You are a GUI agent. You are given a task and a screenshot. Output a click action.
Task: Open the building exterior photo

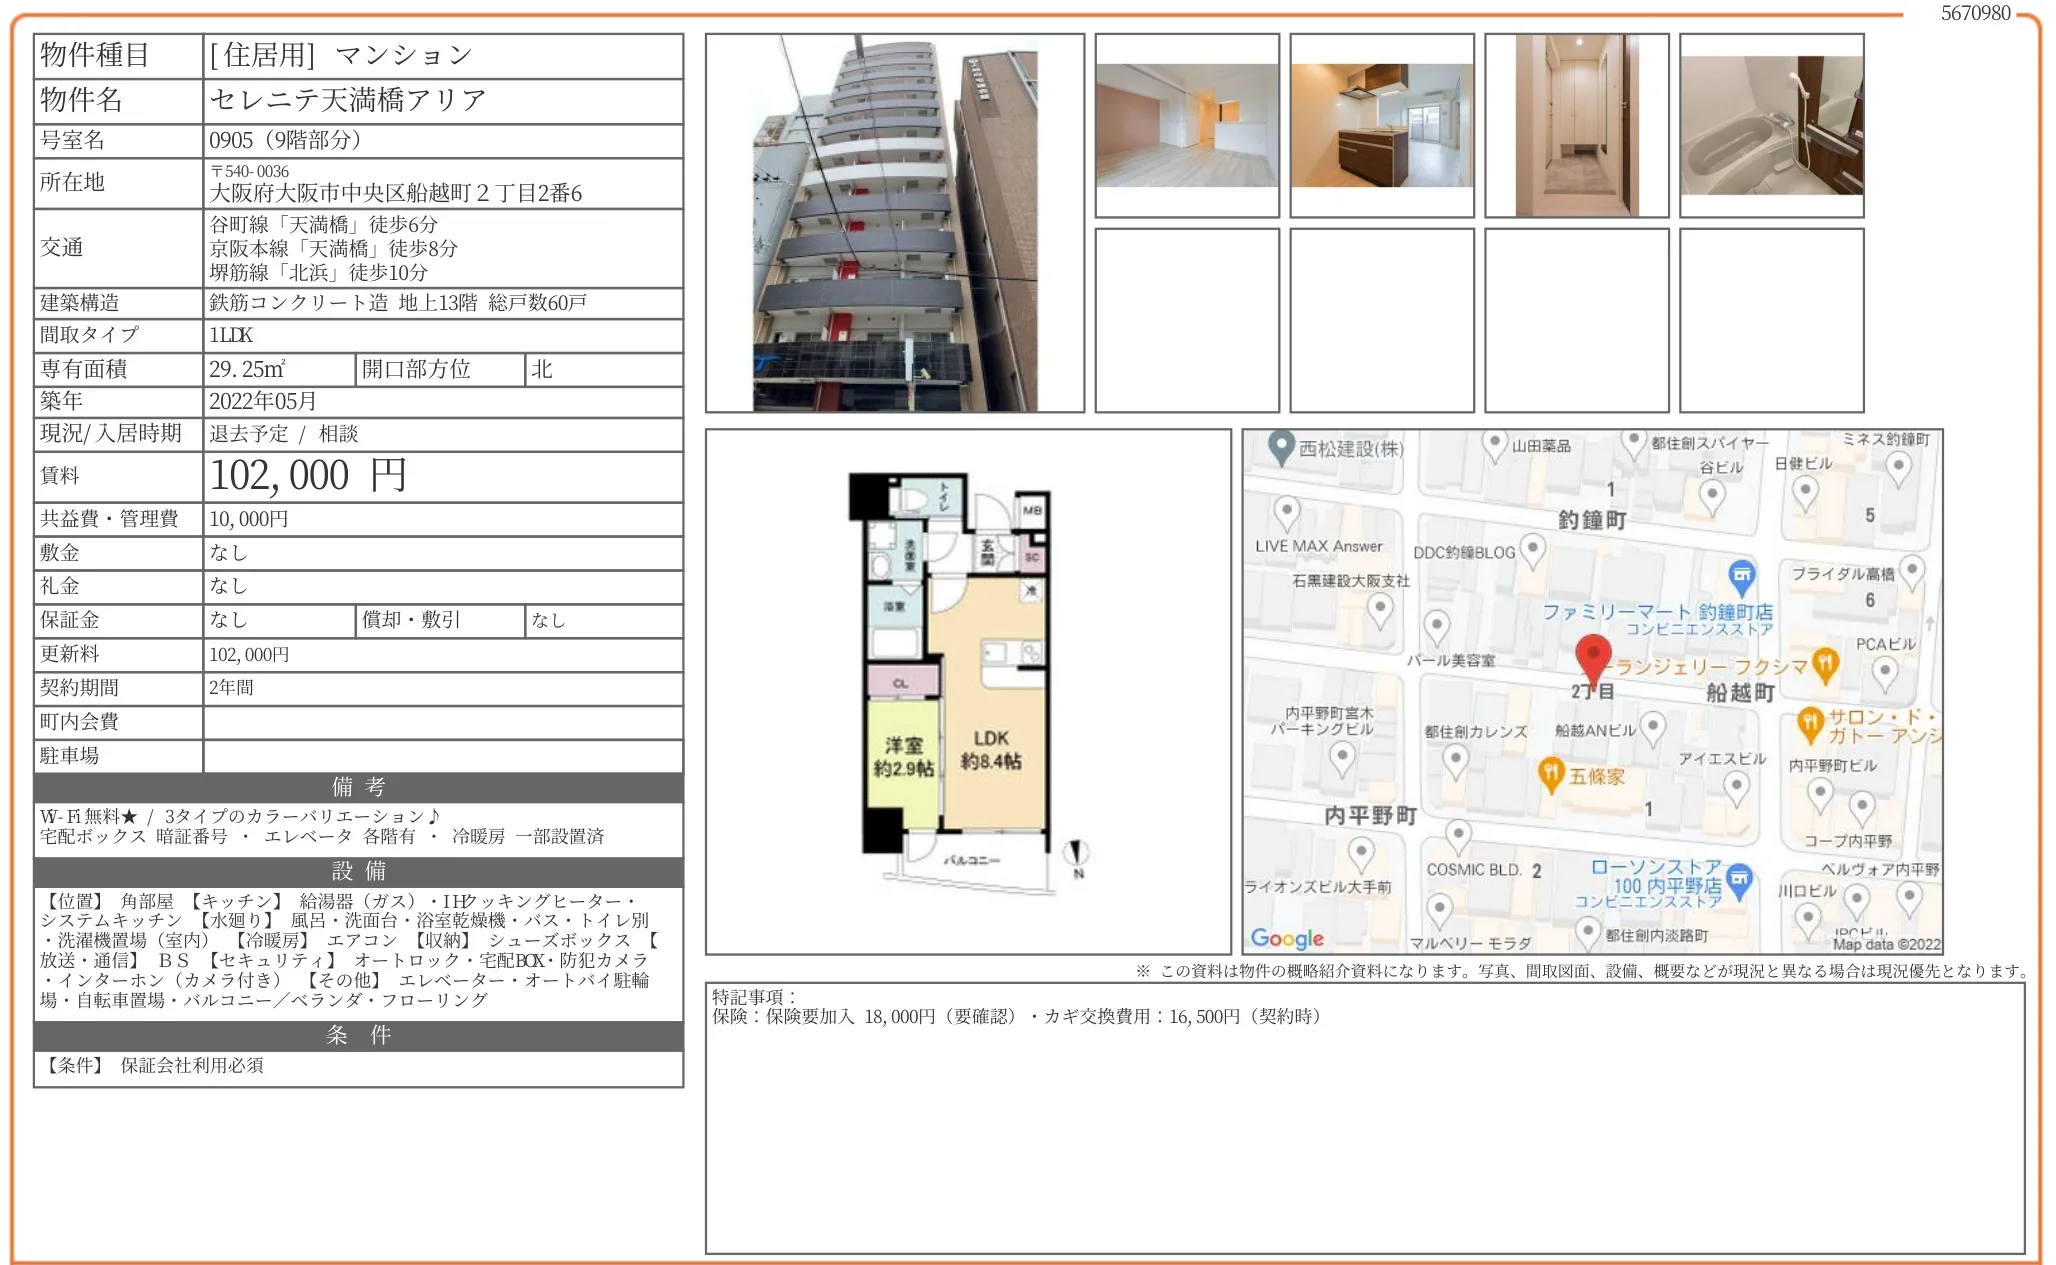pyautogui.click(x=894, y=223)
